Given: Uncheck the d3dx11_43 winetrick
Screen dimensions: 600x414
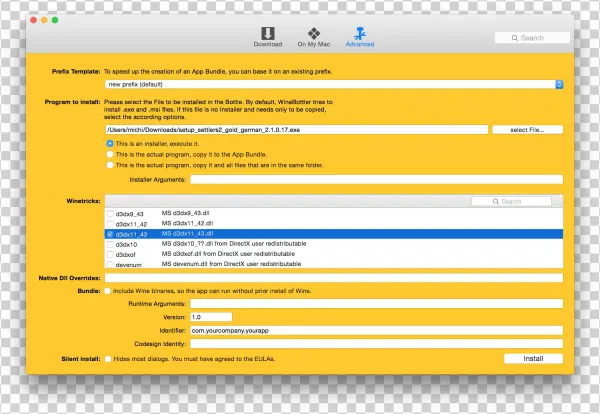Looking at the screenshot, I should click(x=110, y=234).
